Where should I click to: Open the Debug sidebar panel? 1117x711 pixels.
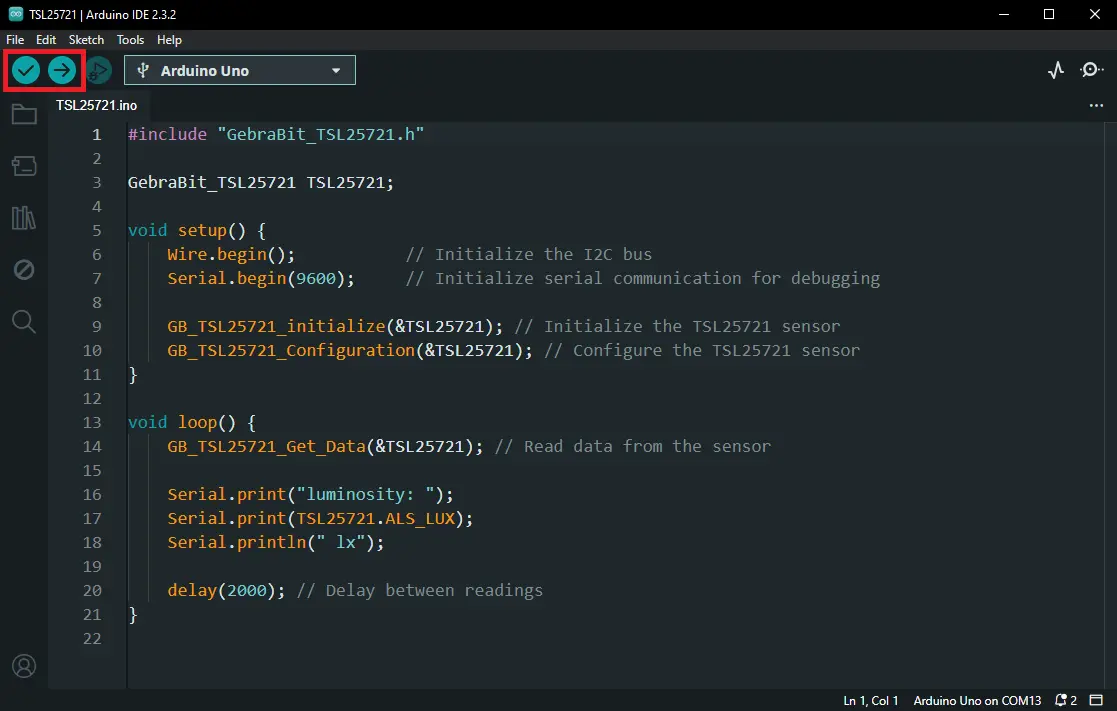click(x=24, y=270)
